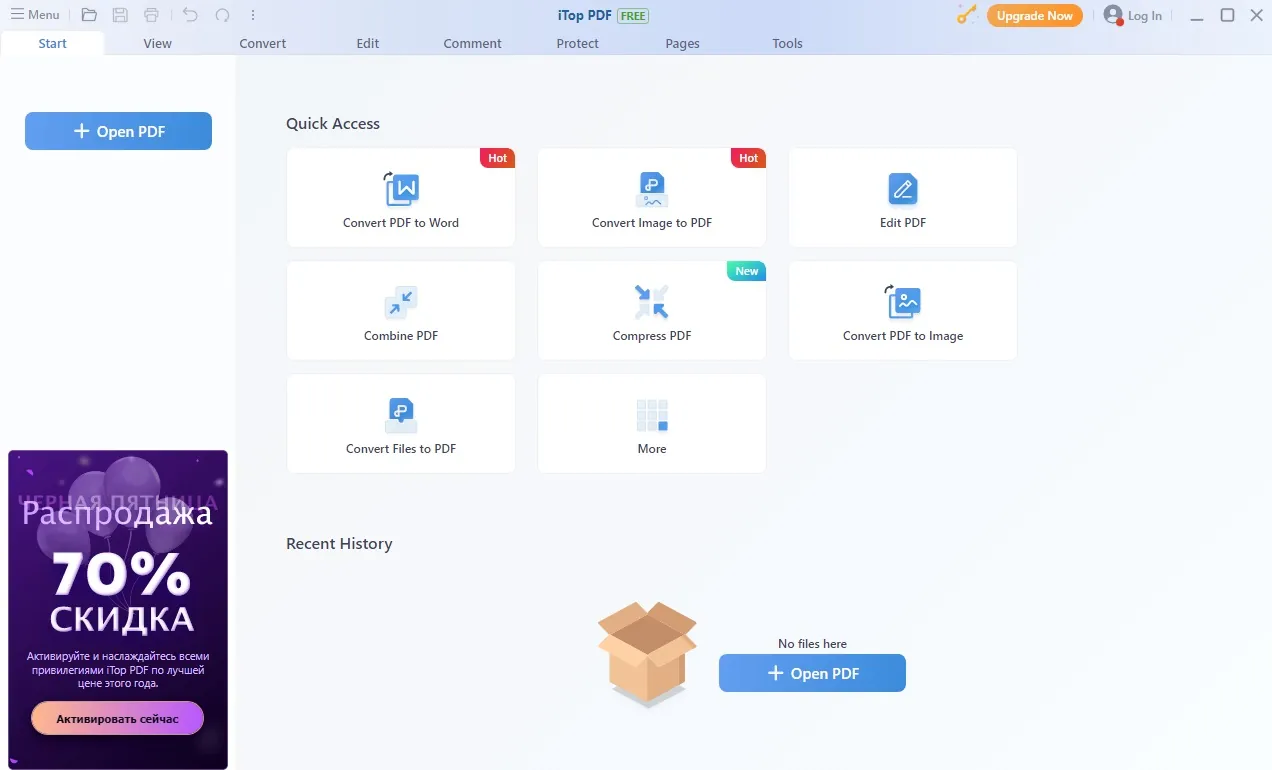Click the Compress PDF label text
Screen dimensions: 1272x770
point(652,336)
